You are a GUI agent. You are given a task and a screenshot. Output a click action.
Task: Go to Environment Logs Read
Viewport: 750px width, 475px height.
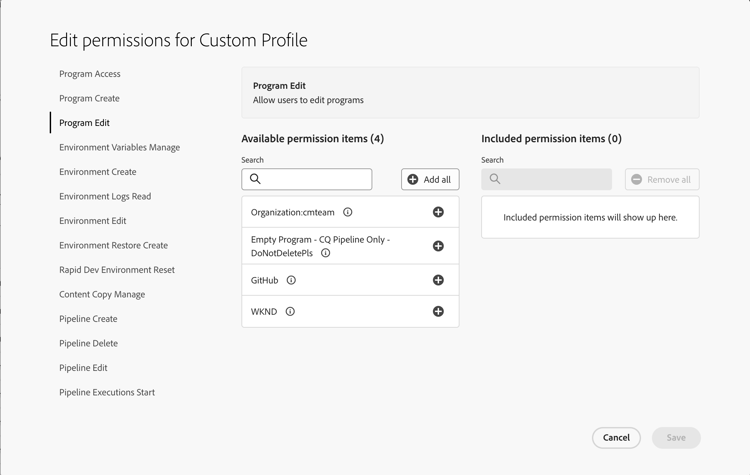pyautogui.click(x=105, y=196)
